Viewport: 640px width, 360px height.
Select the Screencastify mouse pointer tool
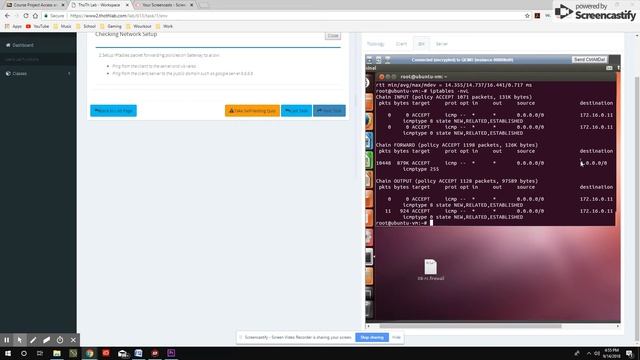pyautogui.click(x=20, y=340)
